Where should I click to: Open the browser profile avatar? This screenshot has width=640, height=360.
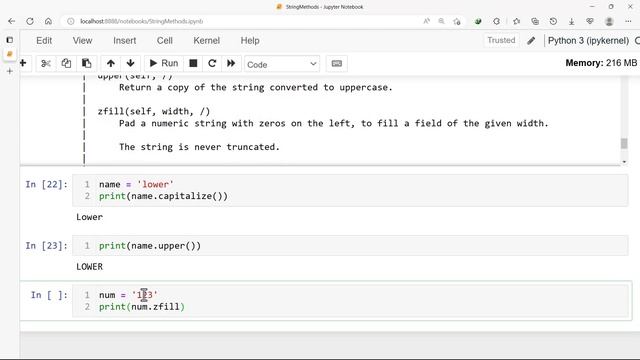click(x=609, y=21)
